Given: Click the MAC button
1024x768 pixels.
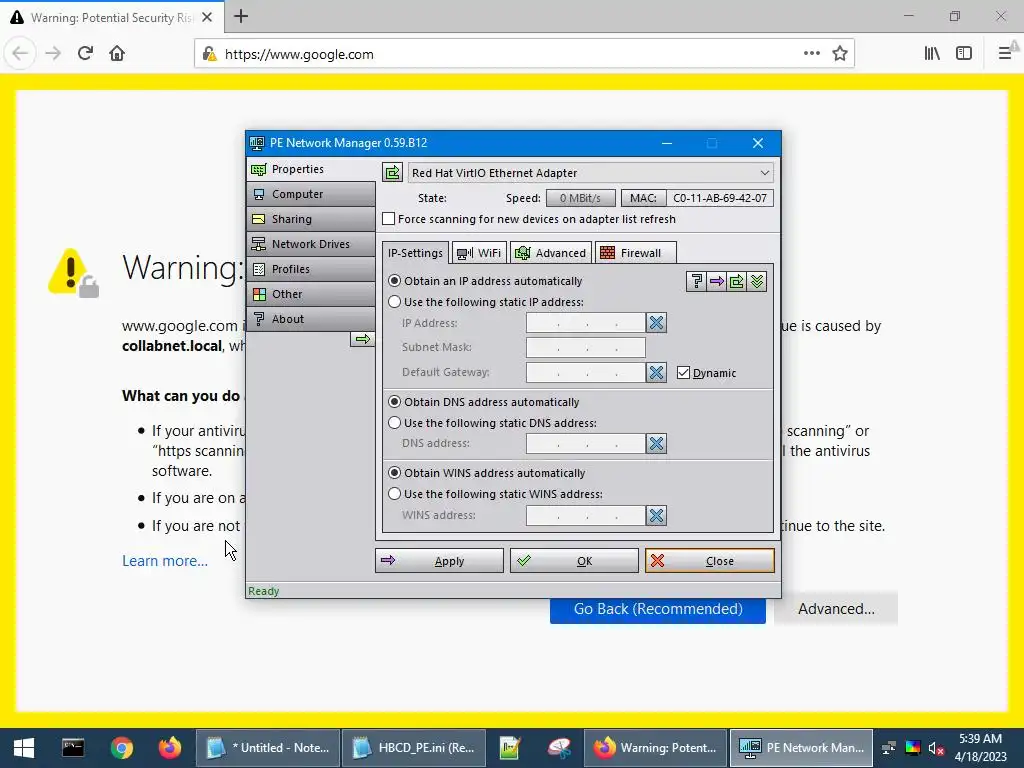Looking at the screenshot, I should point(643,198).
